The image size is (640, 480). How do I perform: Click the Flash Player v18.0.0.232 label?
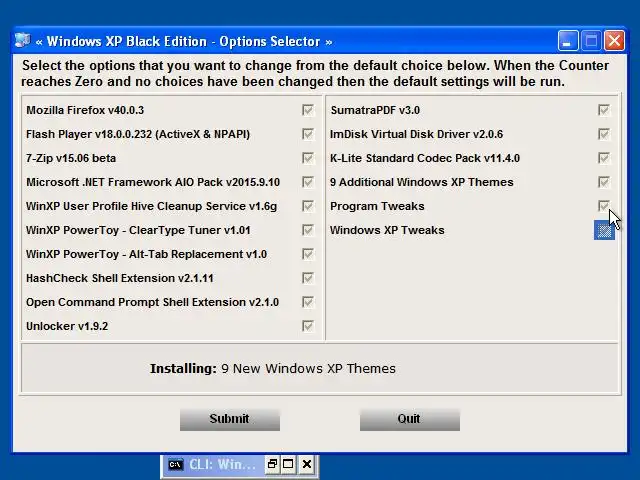coord(138,134)
